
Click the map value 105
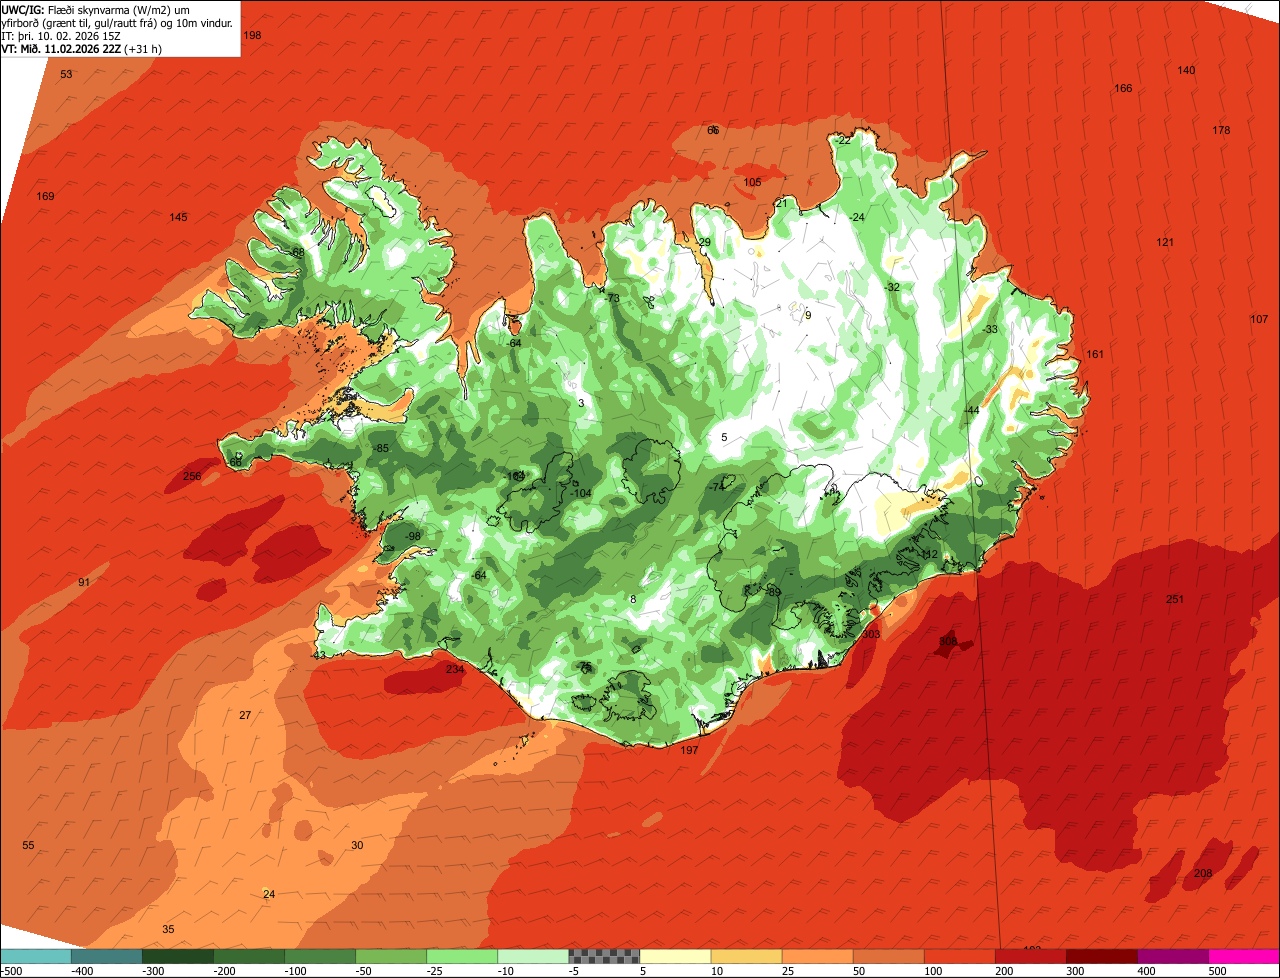(x=752, y=182)
